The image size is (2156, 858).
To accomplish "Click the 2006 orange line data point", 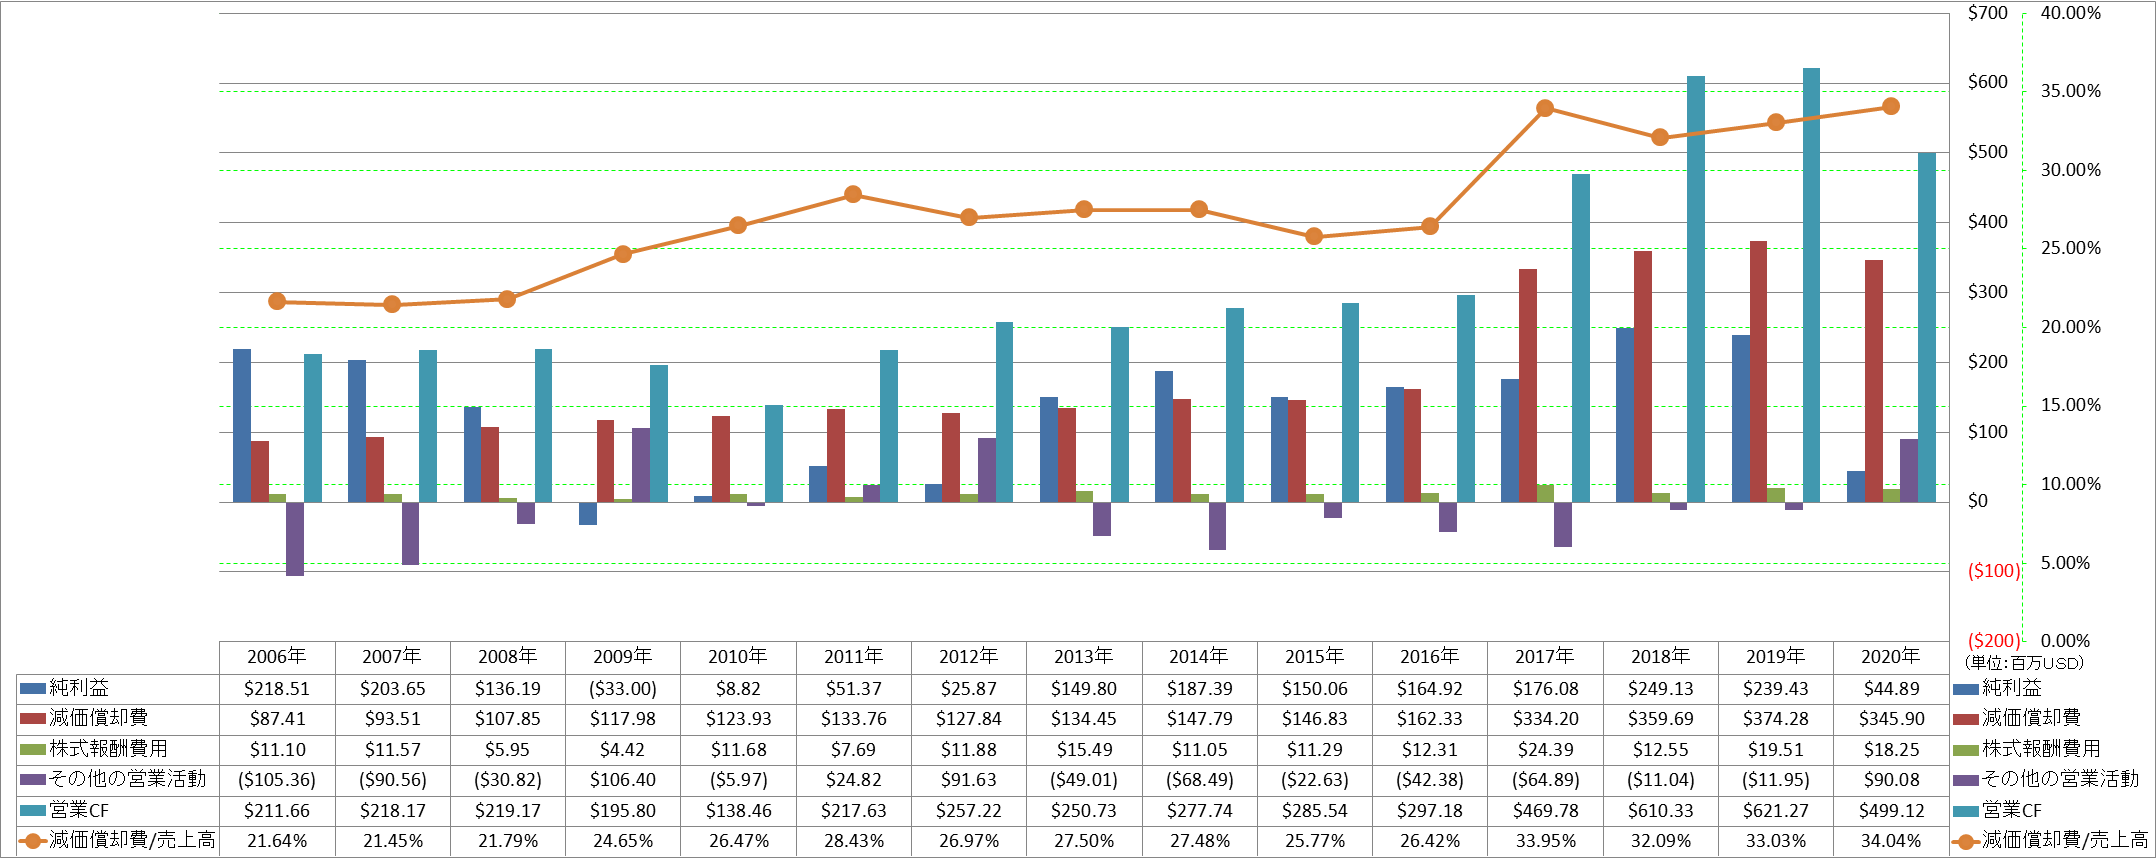I will coord(277,301).
